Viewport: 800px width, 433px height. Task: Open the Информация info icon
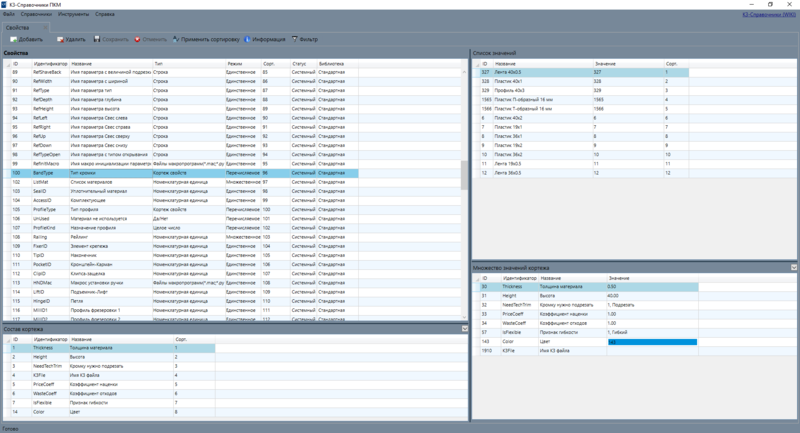(x=247, y=39)
